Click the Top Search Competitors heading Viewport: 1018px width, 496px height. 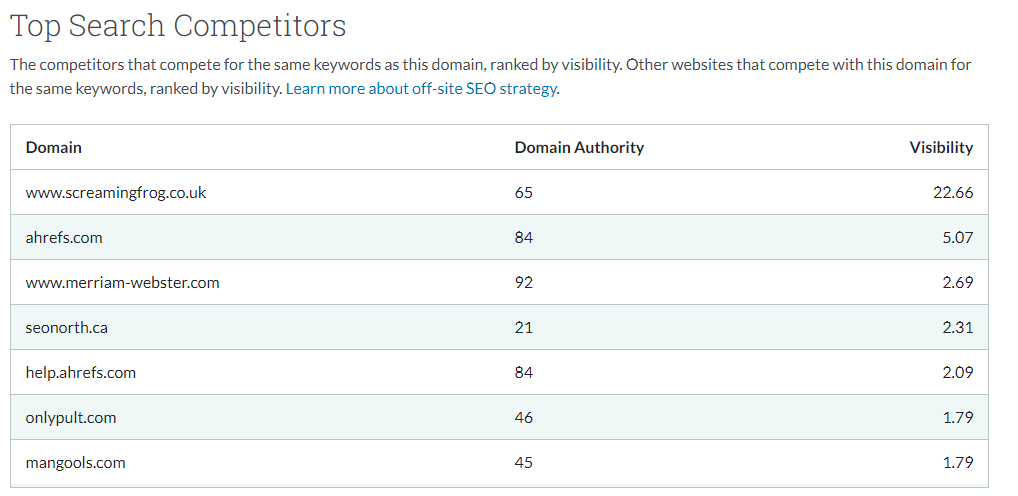click(x=179, y=27)
